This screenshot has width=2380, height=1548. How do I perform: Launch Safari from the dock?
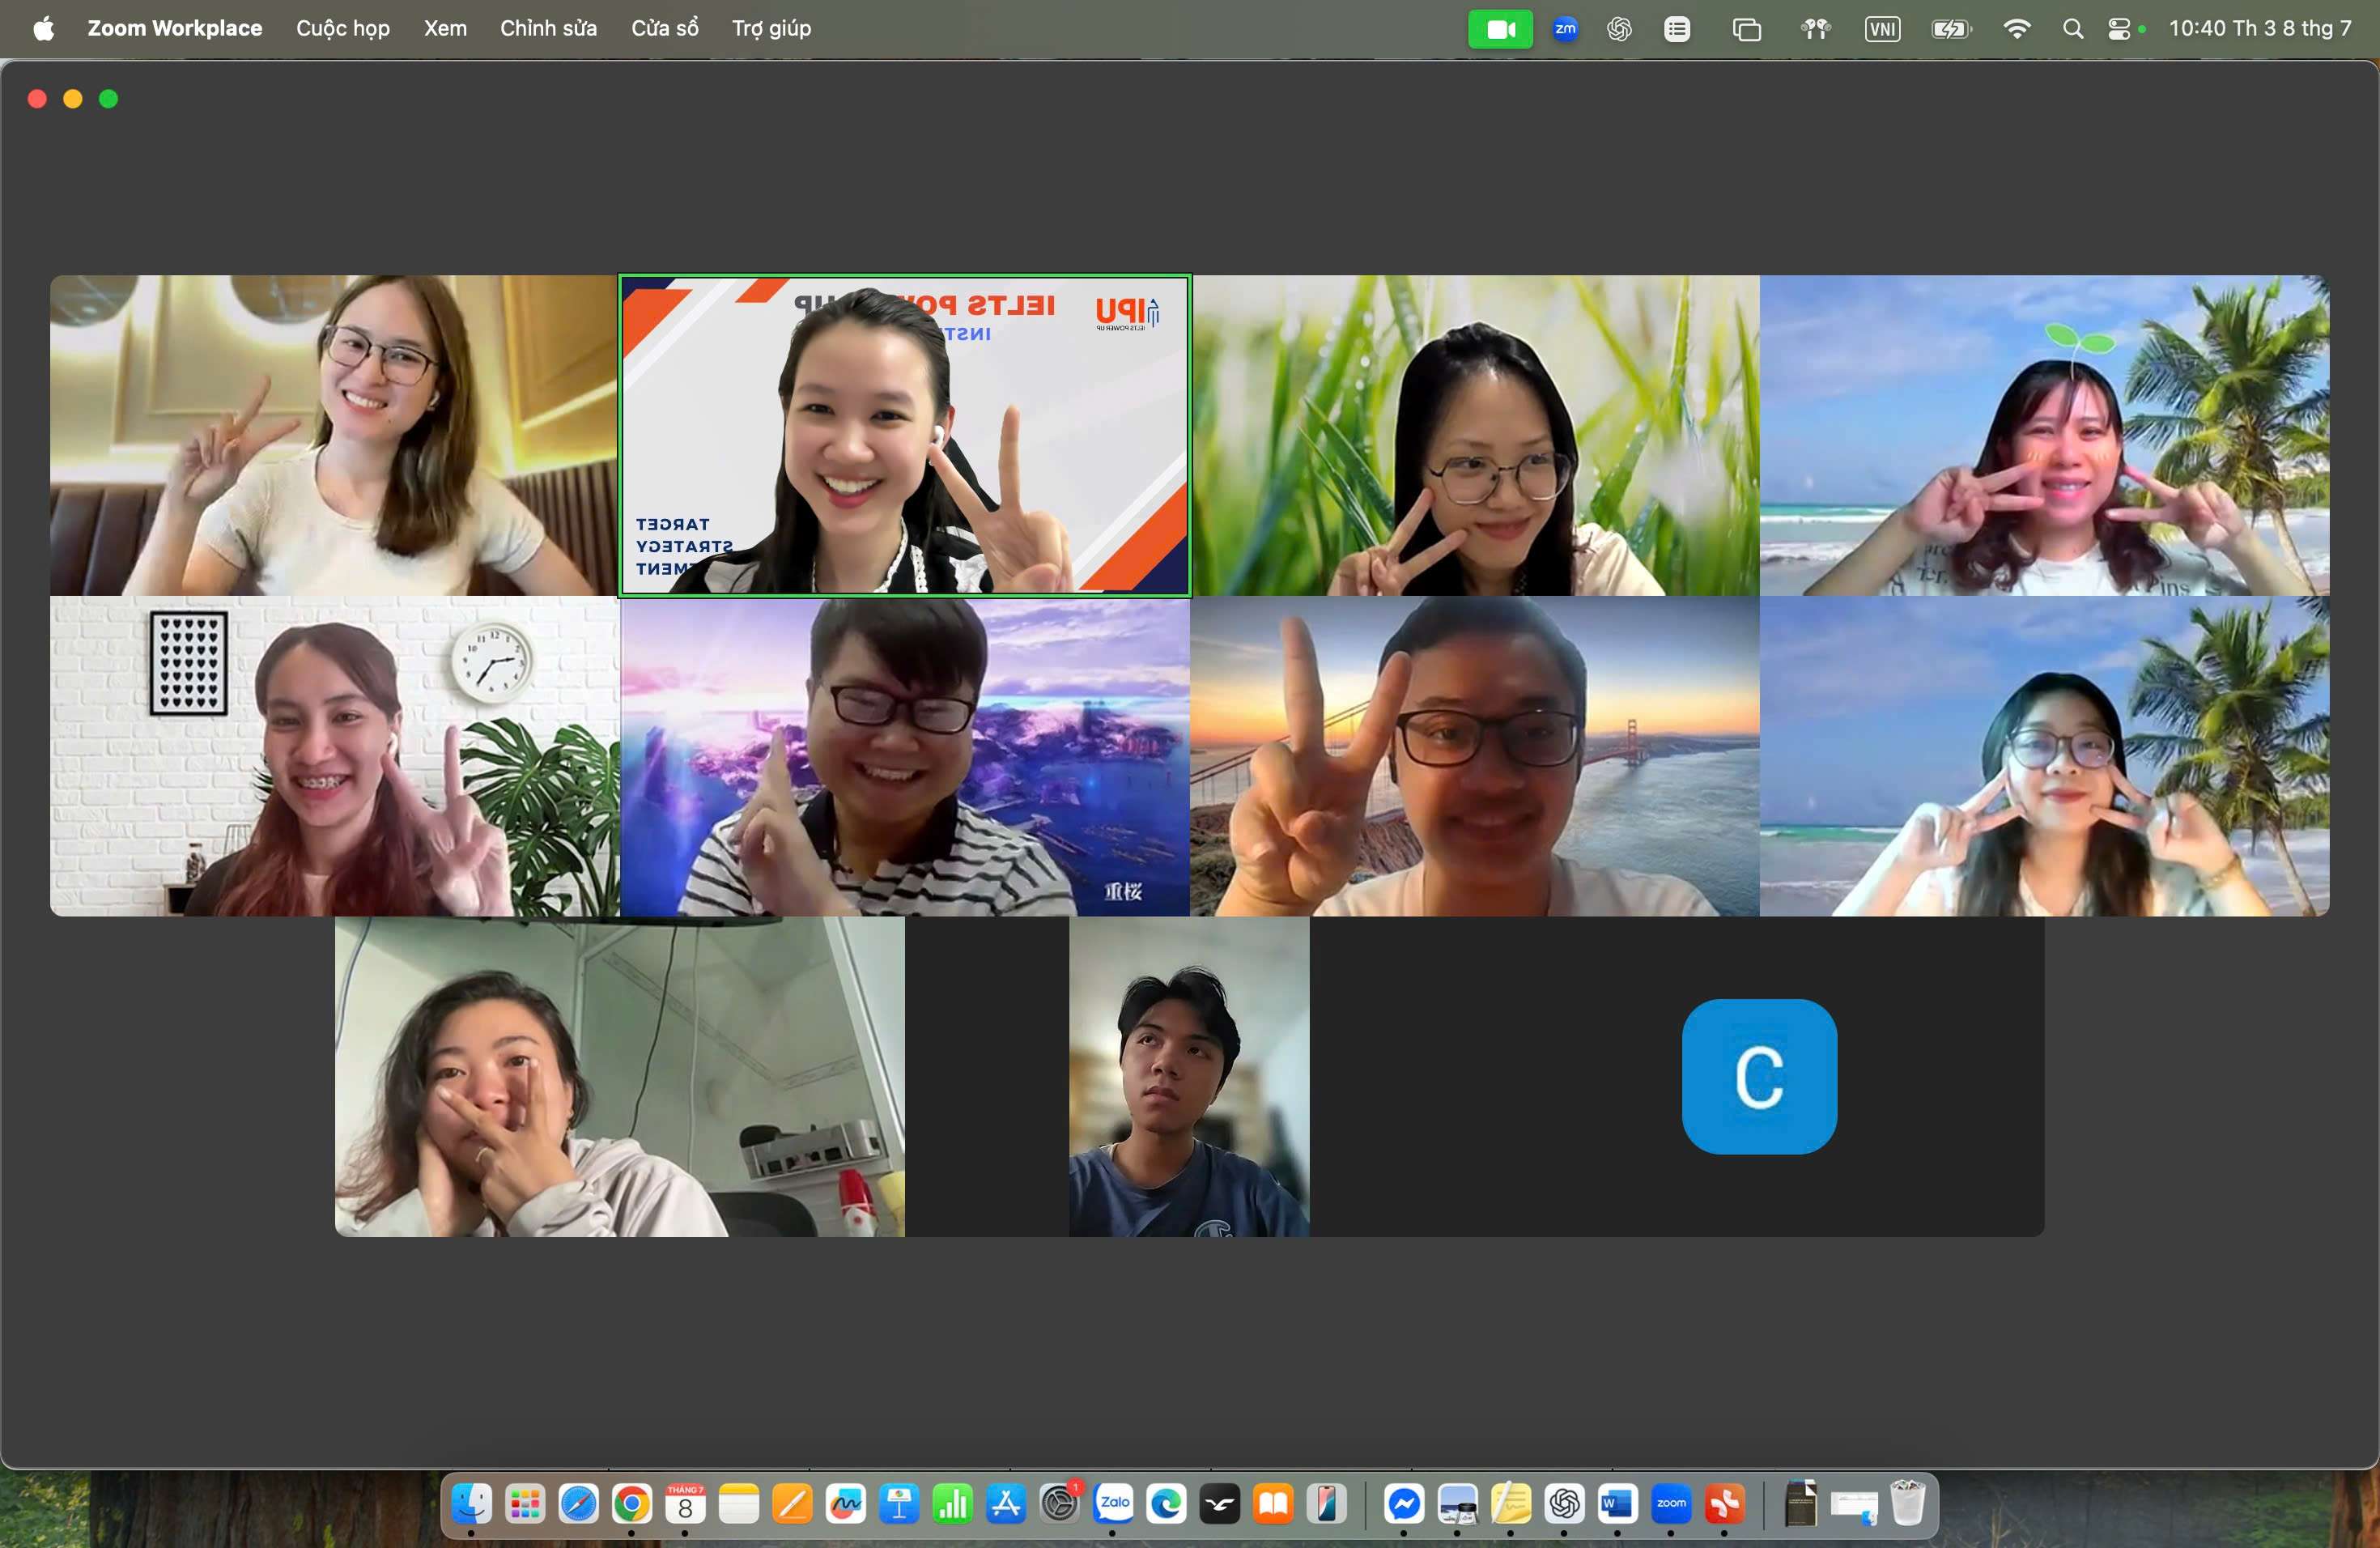tap(578, 1503)
